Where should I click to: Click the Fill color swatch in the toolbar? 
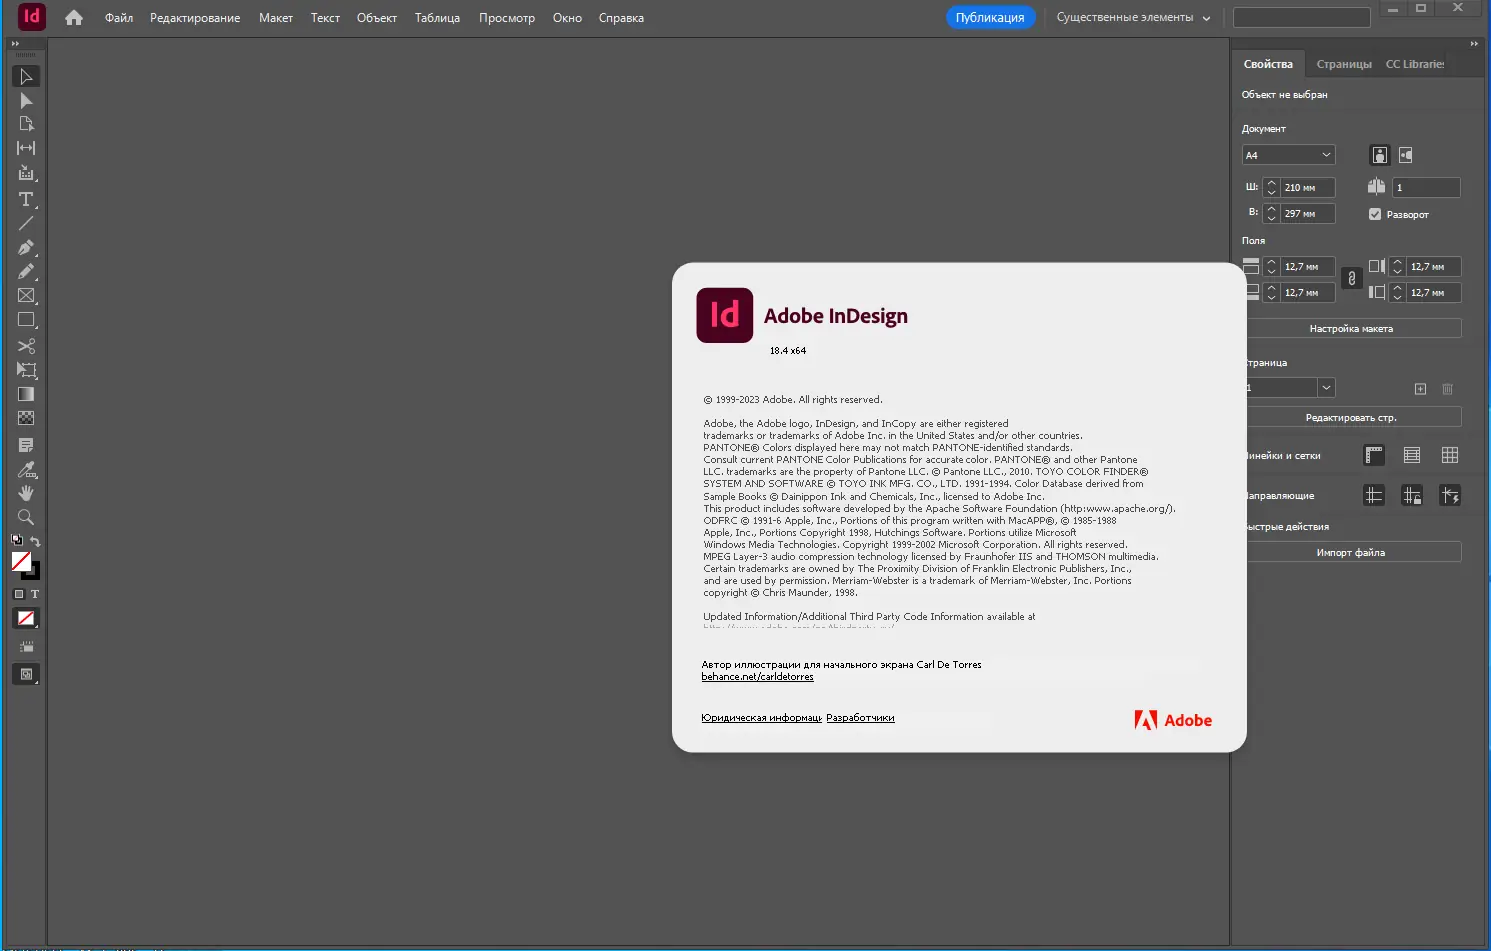point(22,563)
